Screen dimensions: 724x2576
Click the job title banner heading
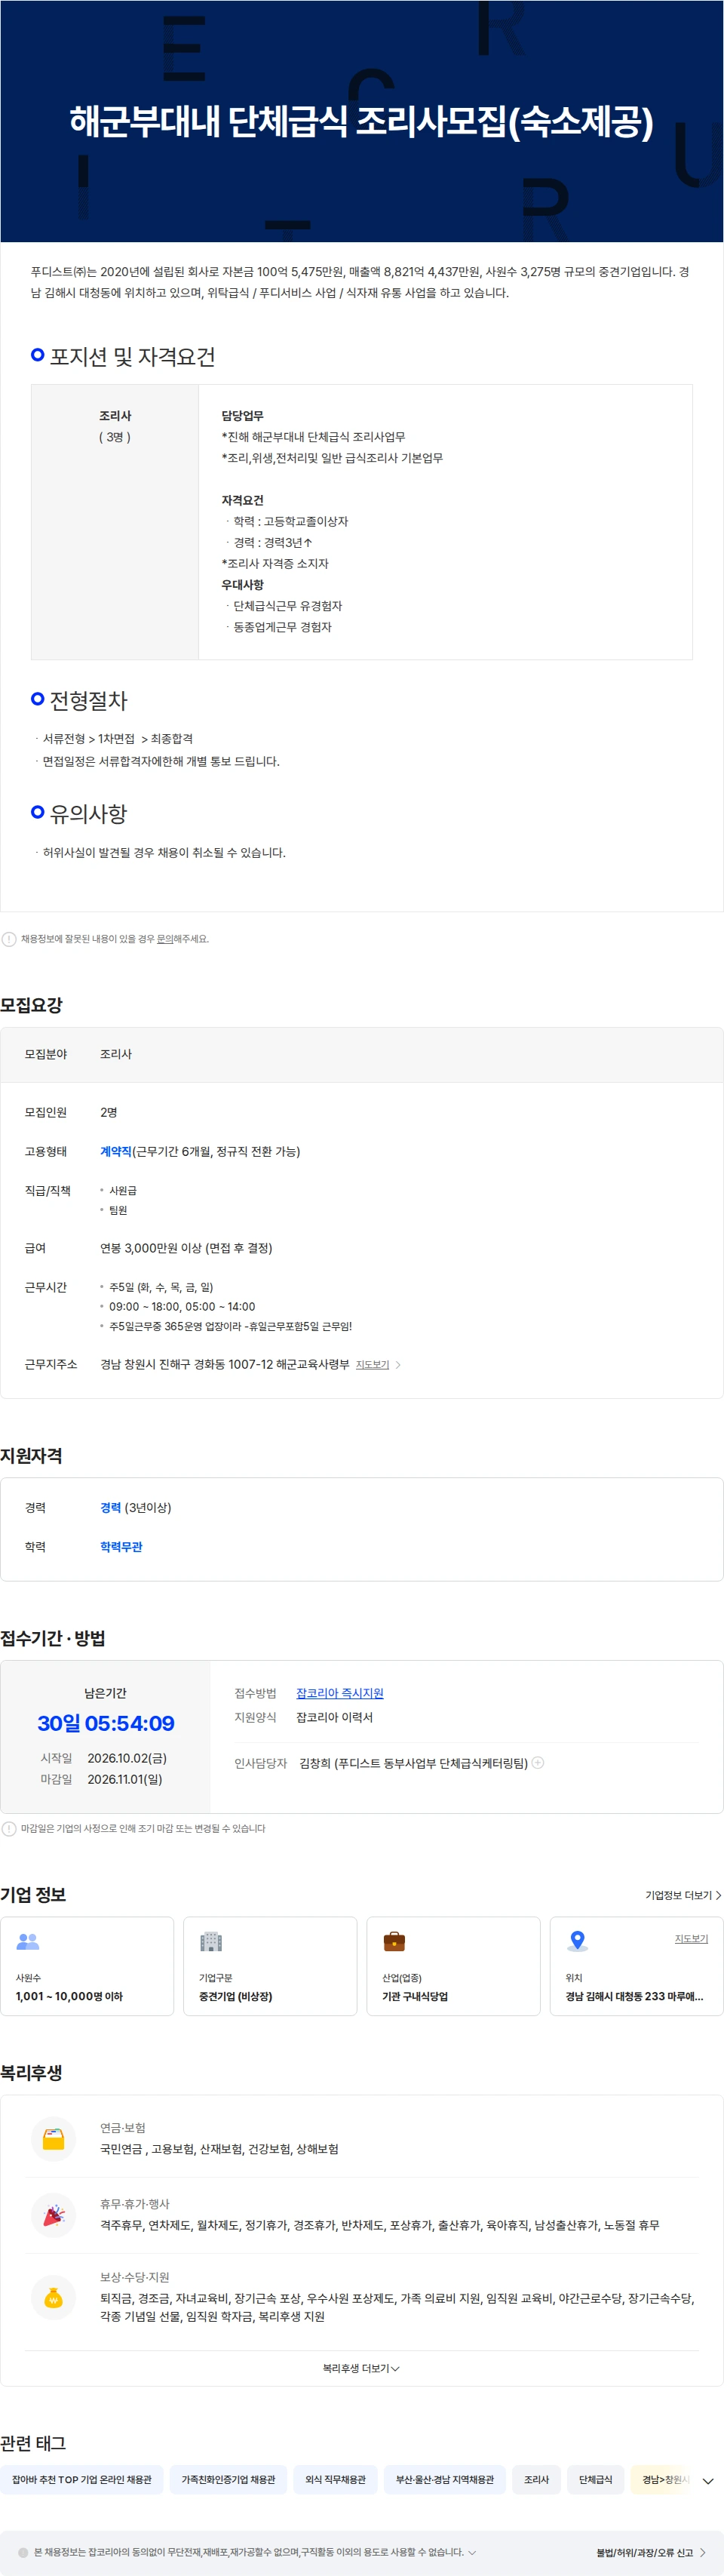click(361, 122)
